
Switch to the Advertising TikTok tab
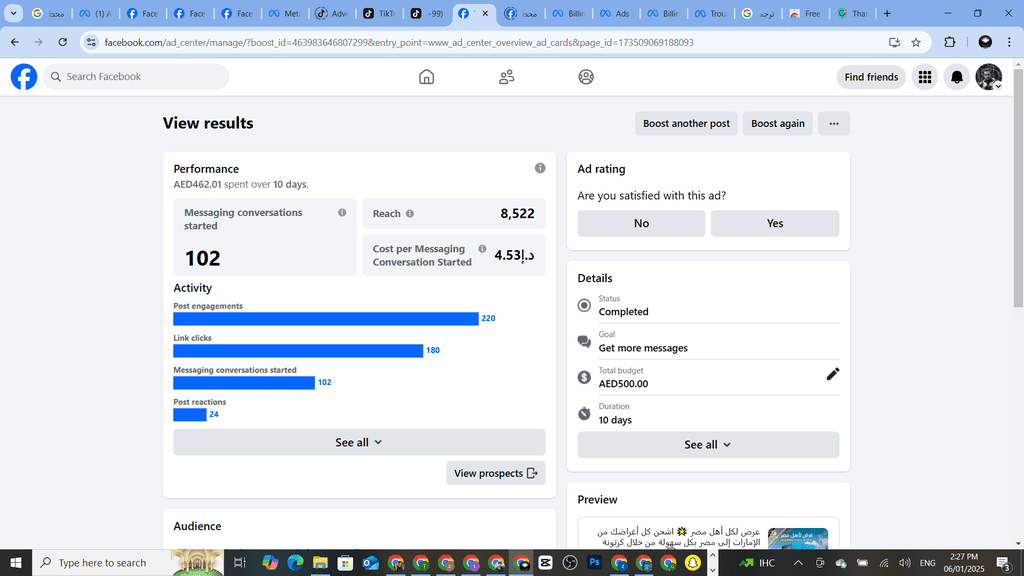332,13
